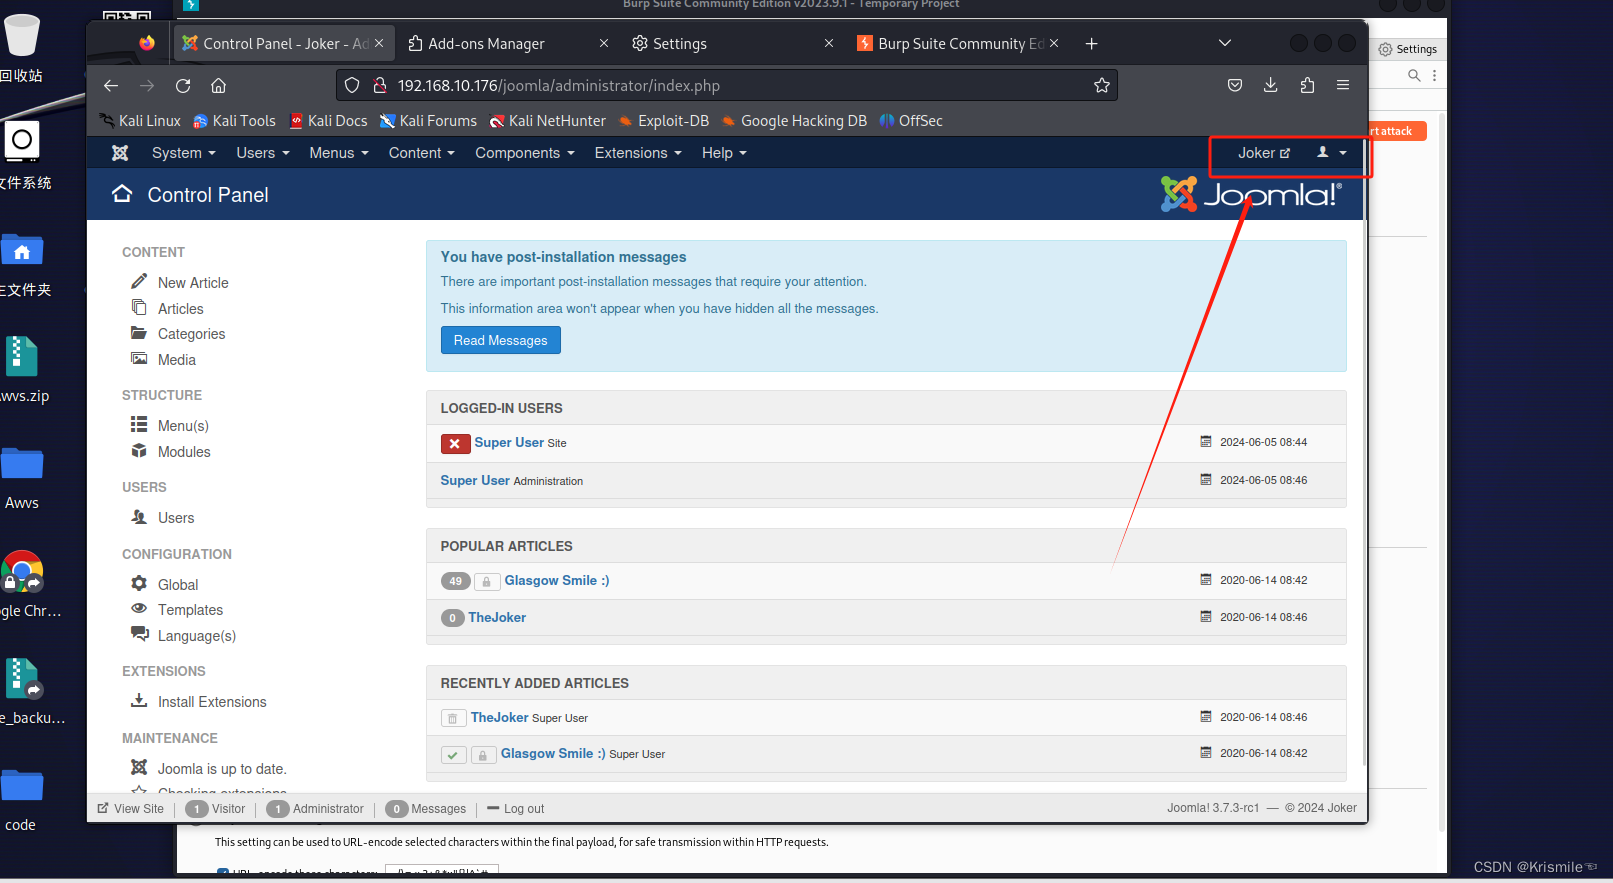Viewport: 1613px width, 883px height.
Task: Click the Joomla logo icon in the admin menu
Action: coord(120,153)
